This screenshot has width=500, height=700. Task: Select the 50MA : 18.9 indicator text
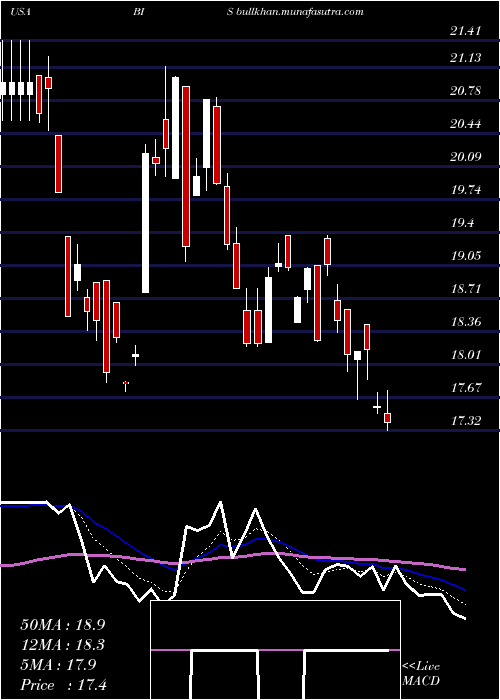(x=63, y=624)
